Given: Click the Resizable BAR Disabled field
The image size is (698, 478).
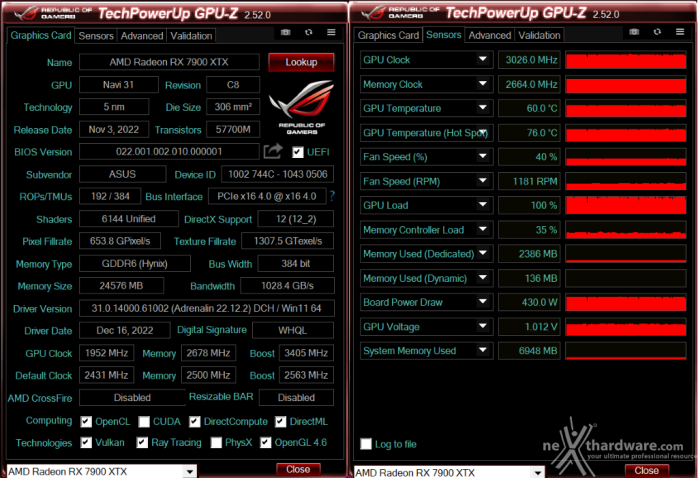Looking at the screenshot, I should click(296, 397).
